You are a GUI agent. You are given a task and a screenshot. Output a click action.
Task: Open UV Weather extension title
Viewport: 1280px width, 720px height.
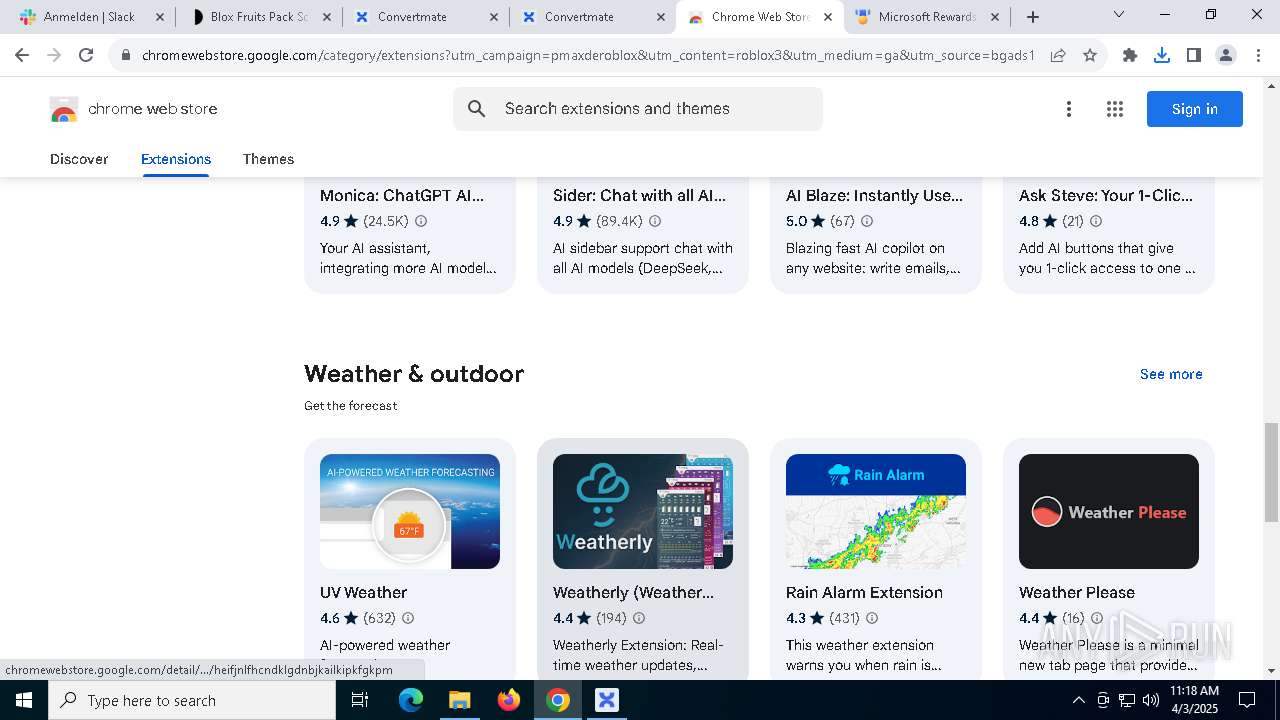pyautogui.click(x=363, y=592)
